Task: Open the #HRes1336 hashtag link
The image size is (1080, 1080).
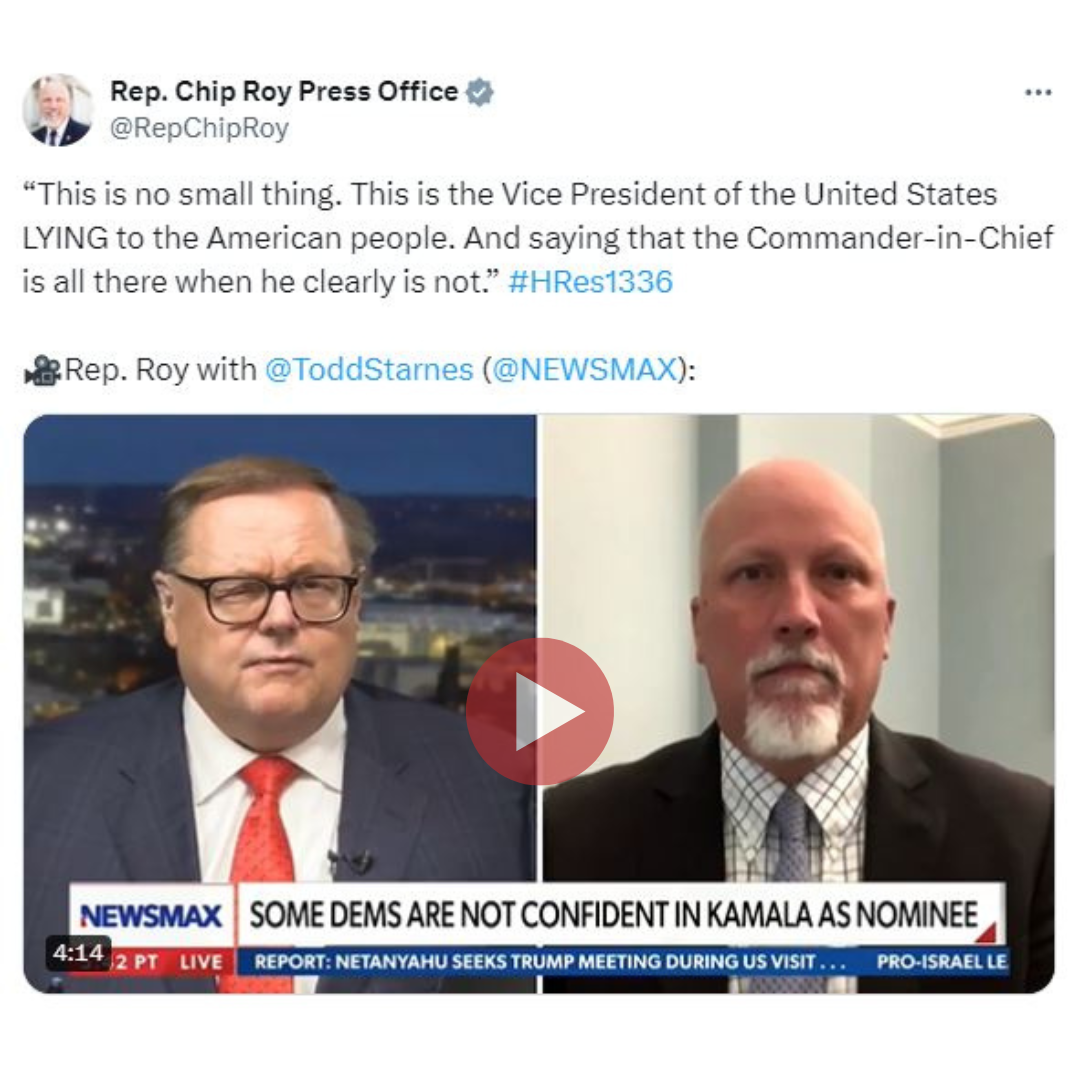Action: click(x=590, y=282)
